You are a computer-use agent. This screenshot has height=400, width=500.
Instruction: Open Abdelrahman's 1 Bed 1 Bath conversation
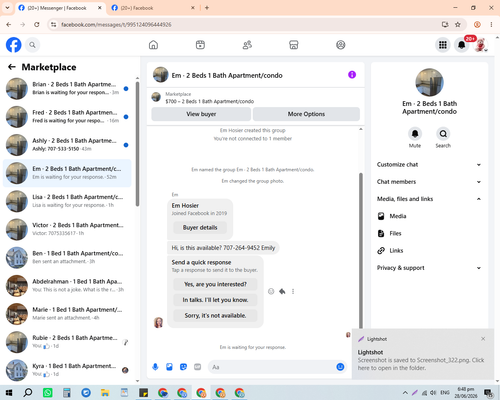(x=67, y=286)
